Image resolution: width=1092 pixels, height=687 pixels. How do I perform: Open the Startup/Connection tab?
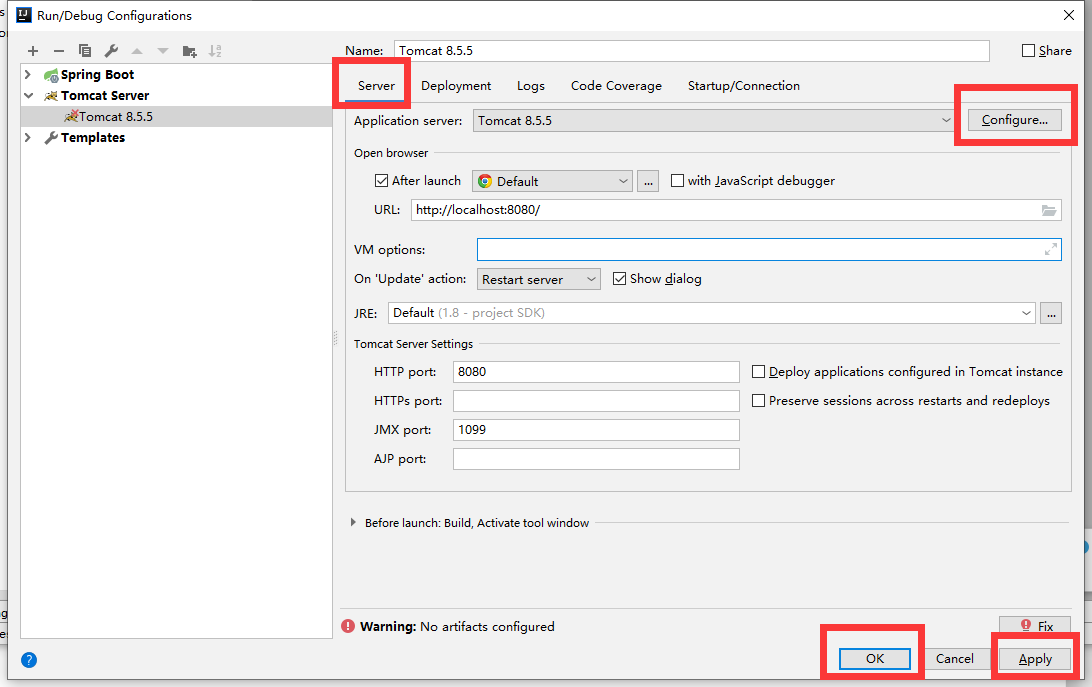744,86
